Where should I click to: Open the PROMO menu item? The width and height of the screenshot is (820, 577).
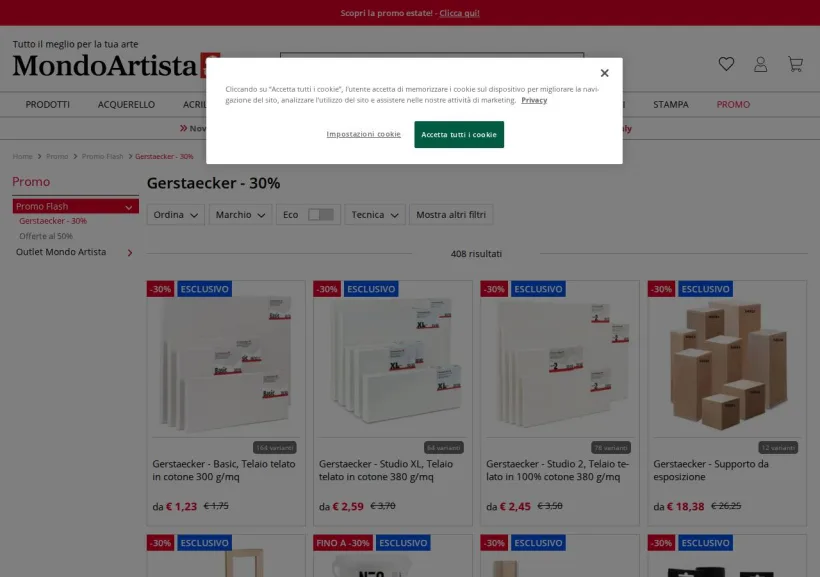pos(733,105)
